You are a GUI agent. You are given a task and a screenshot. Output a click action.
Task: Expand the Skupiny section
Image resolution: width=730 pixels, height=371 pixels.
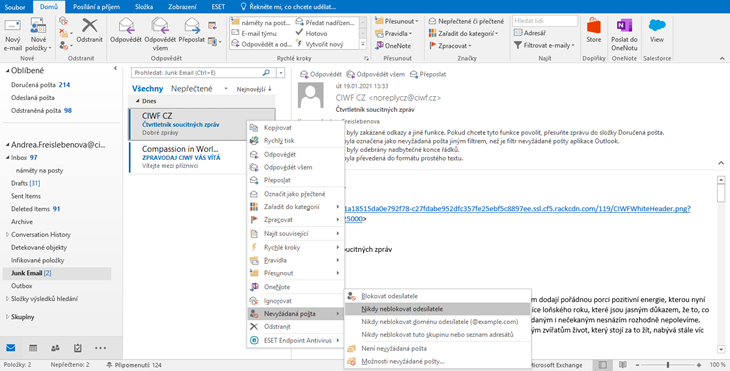(7, 317)
